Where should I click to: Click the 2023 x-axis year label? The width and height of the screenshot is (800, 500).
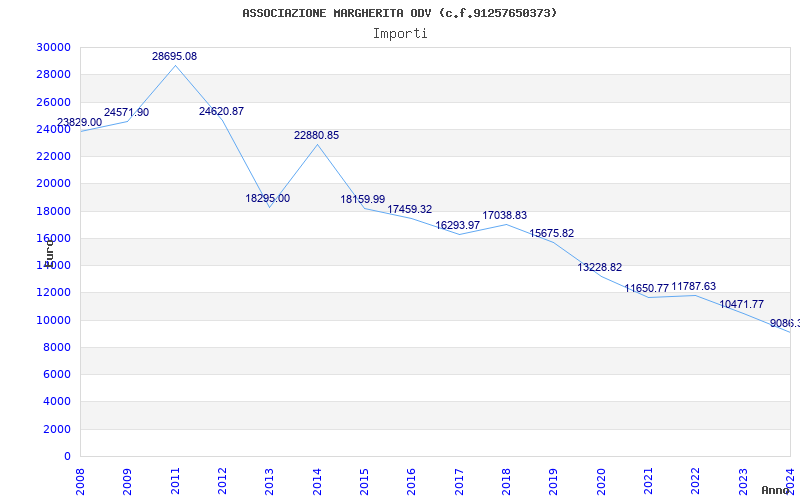click(x=743, y=481)
